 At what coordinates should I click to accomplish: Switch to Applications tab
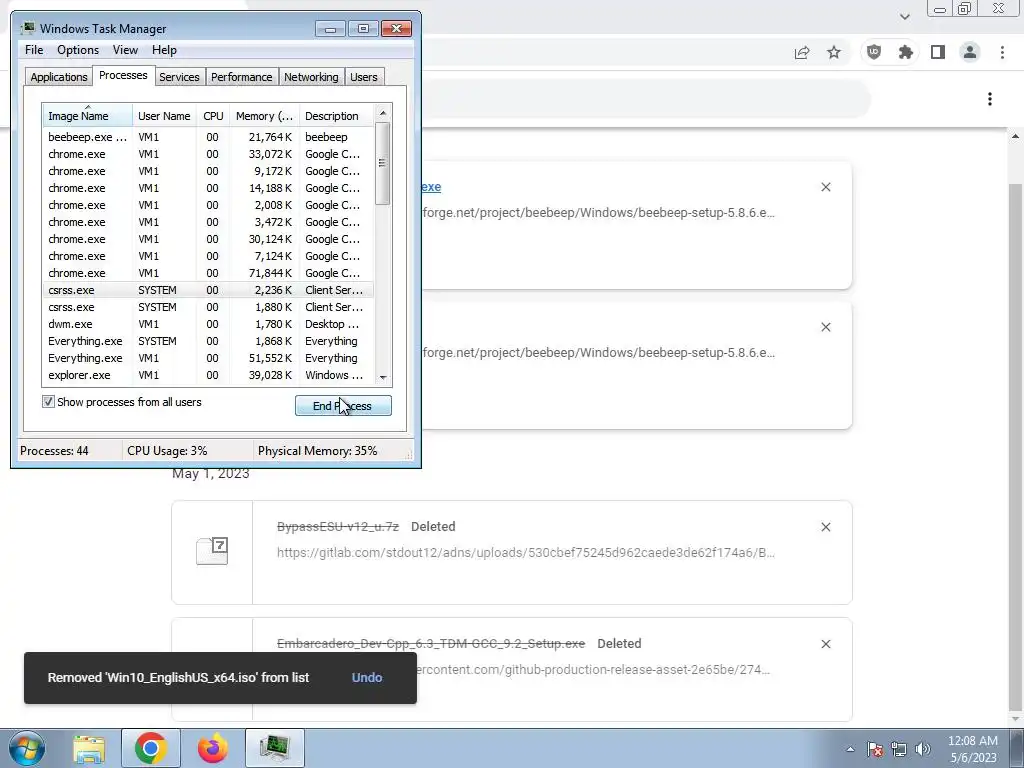click(x=59, y=77)
